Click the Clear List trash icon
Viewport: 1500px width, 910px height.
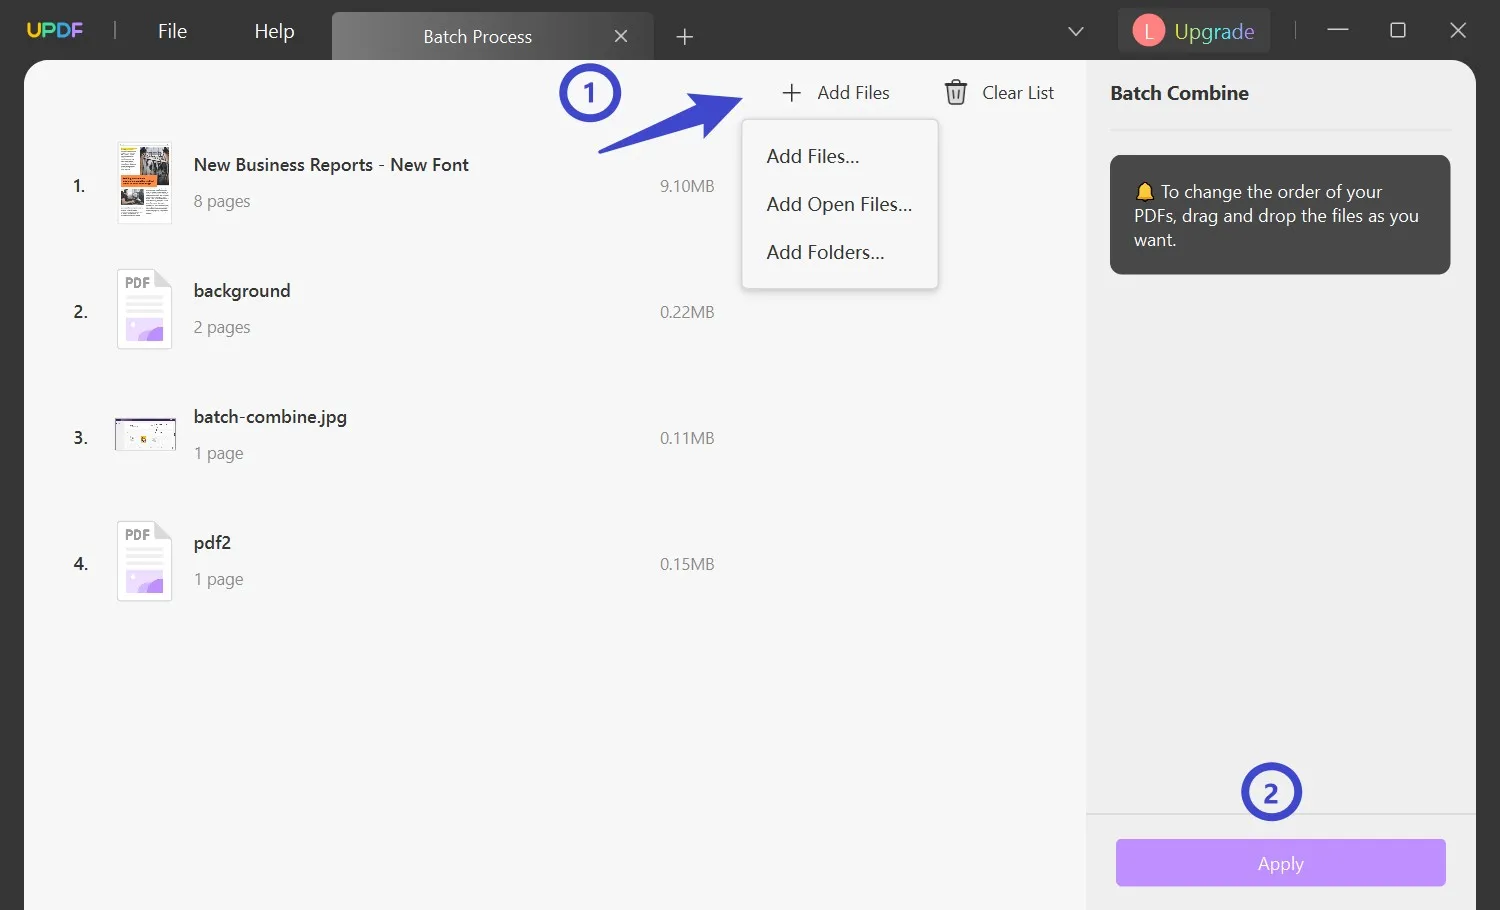(955, 92)
